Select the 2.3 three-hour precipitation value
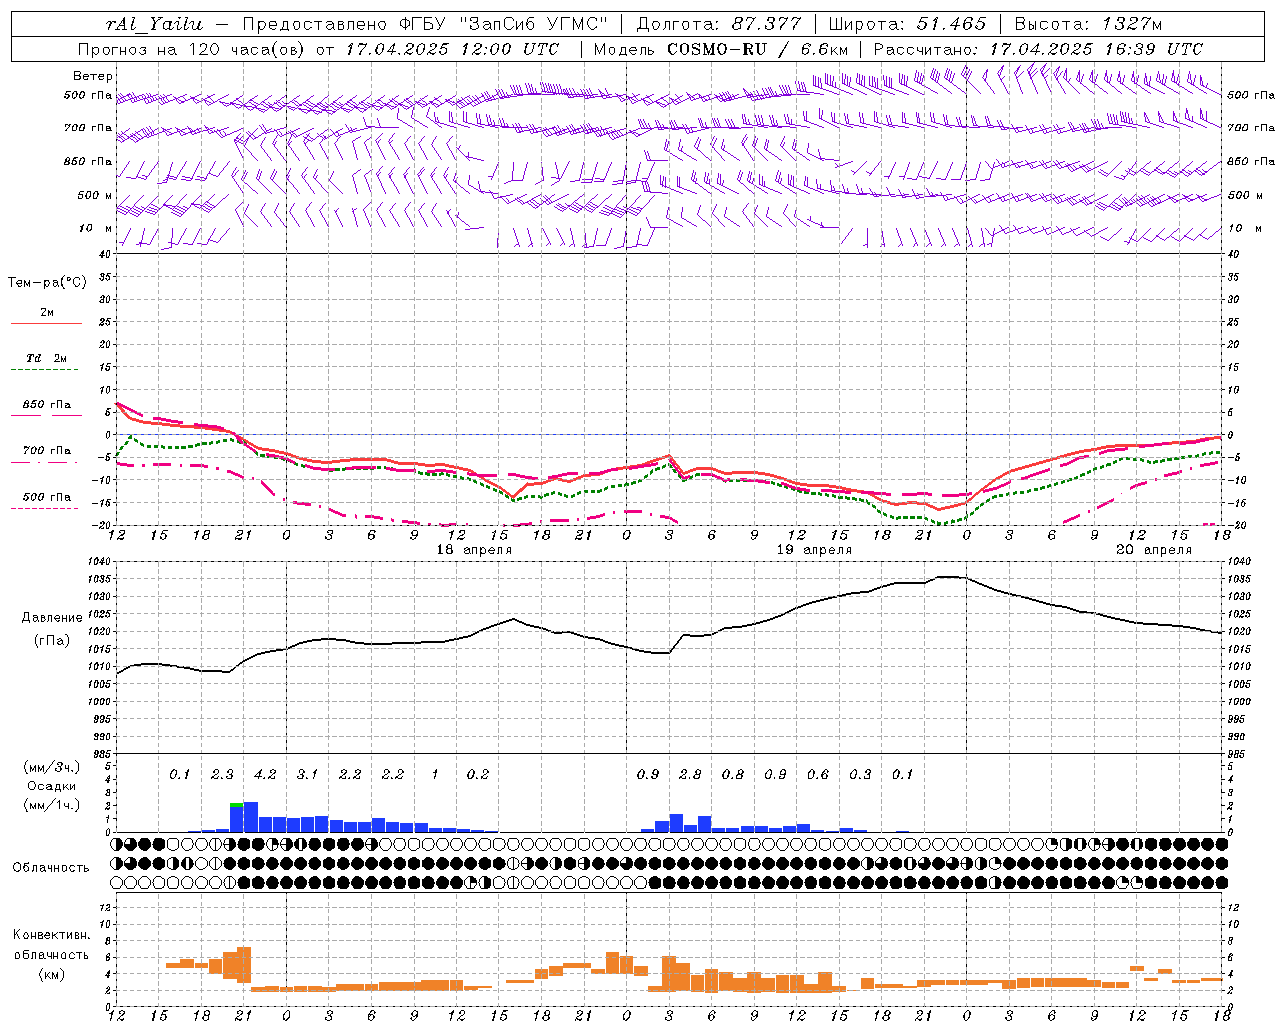Image resolution: width=1280 pixels, height=1024 pixels. [222, 774]
